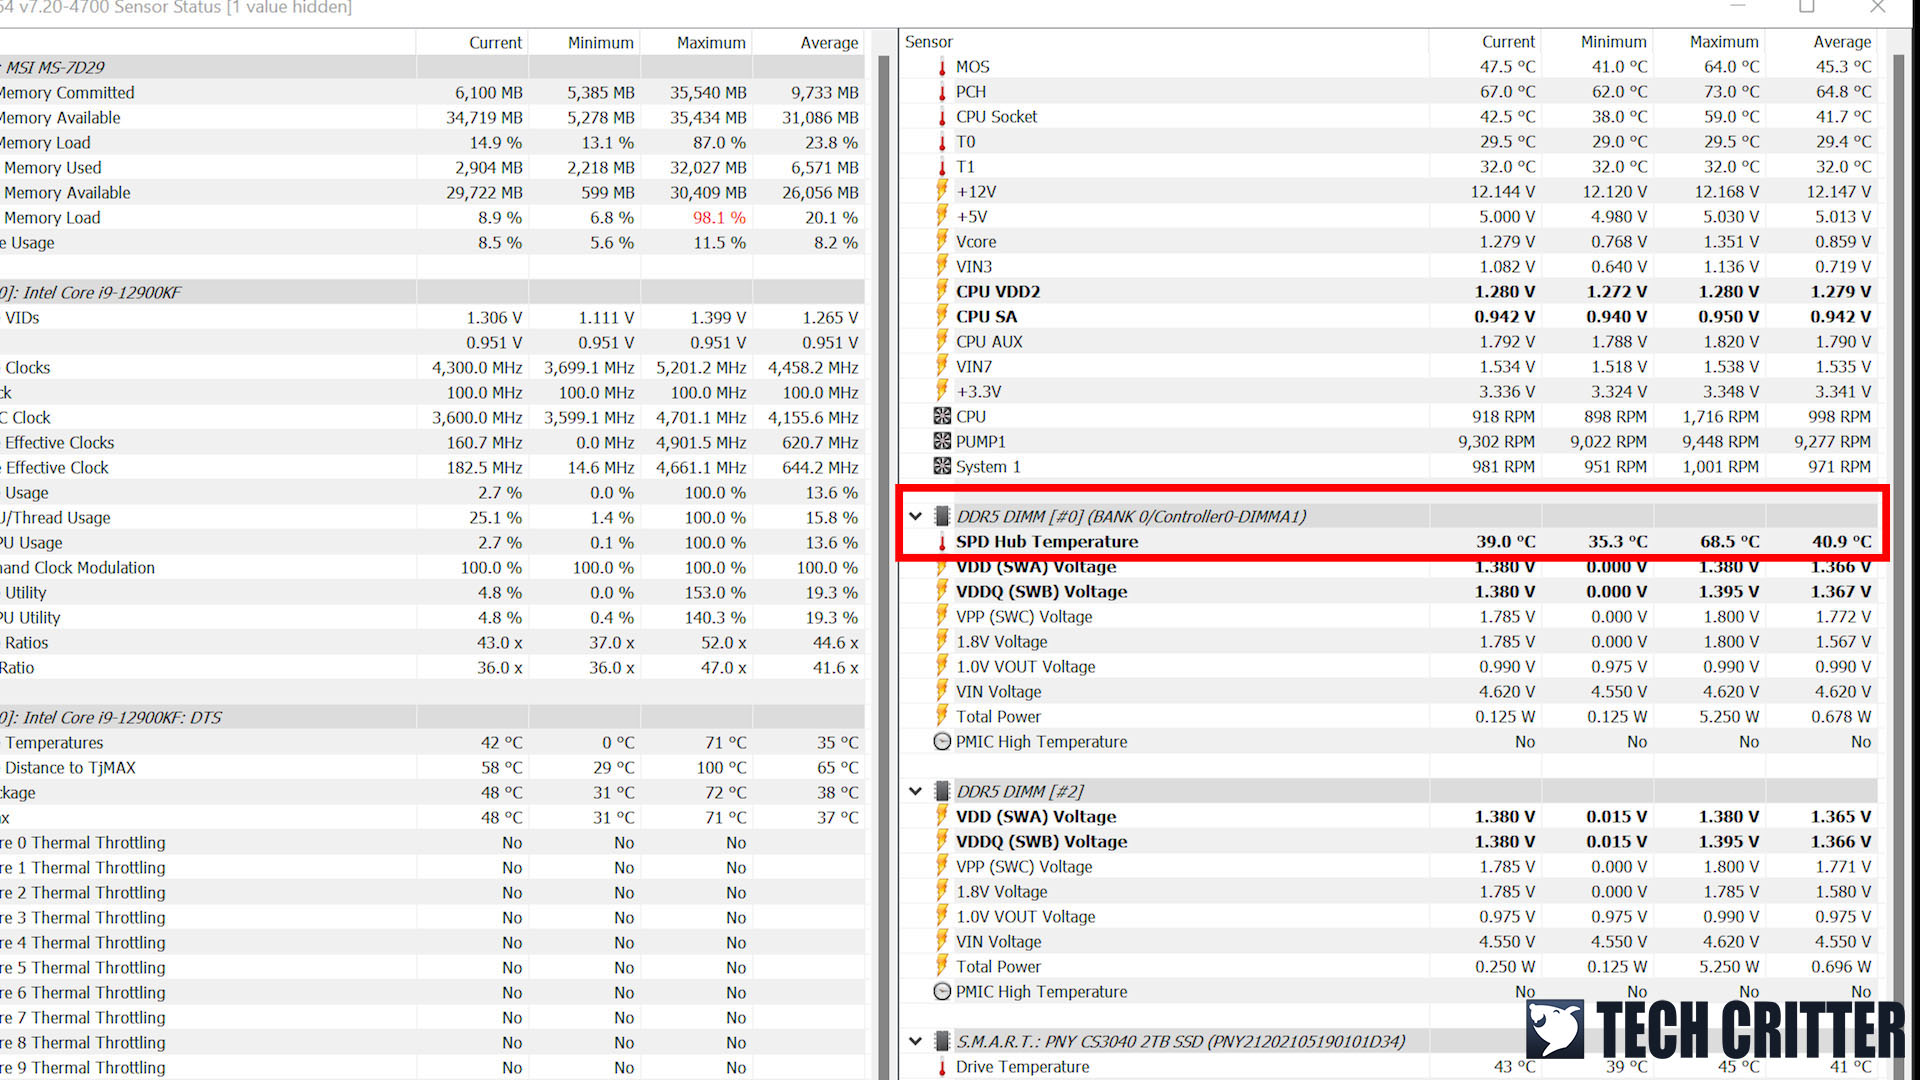The image size is (1920, 1080).
Task: Click the VDDQ (SWB) voltage icon under DIMM #0
Action: tap(942, 591)
